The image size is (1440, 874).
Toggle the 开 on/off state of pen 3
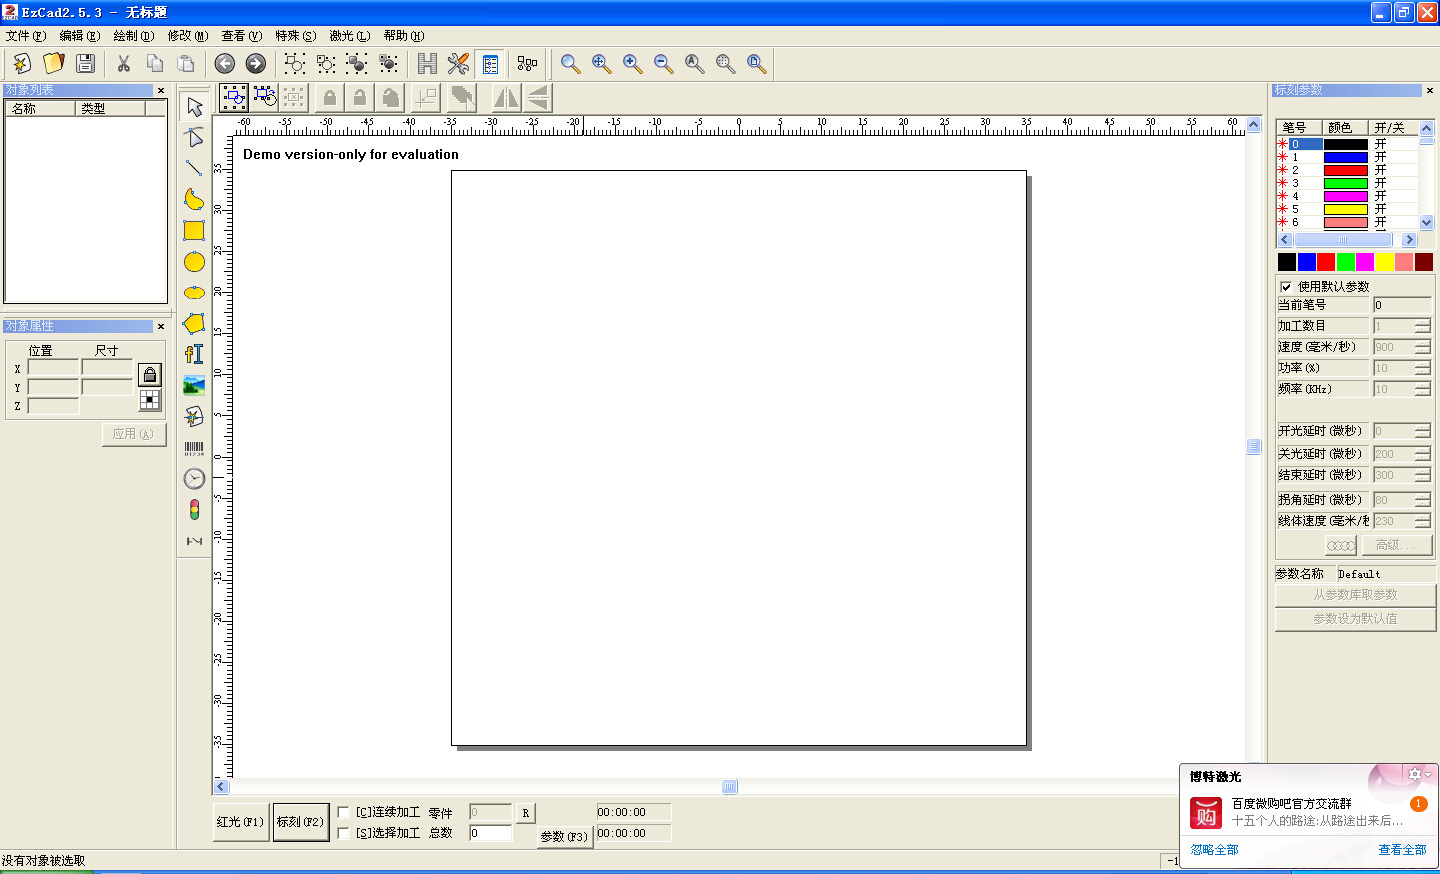coord(1381,183)
